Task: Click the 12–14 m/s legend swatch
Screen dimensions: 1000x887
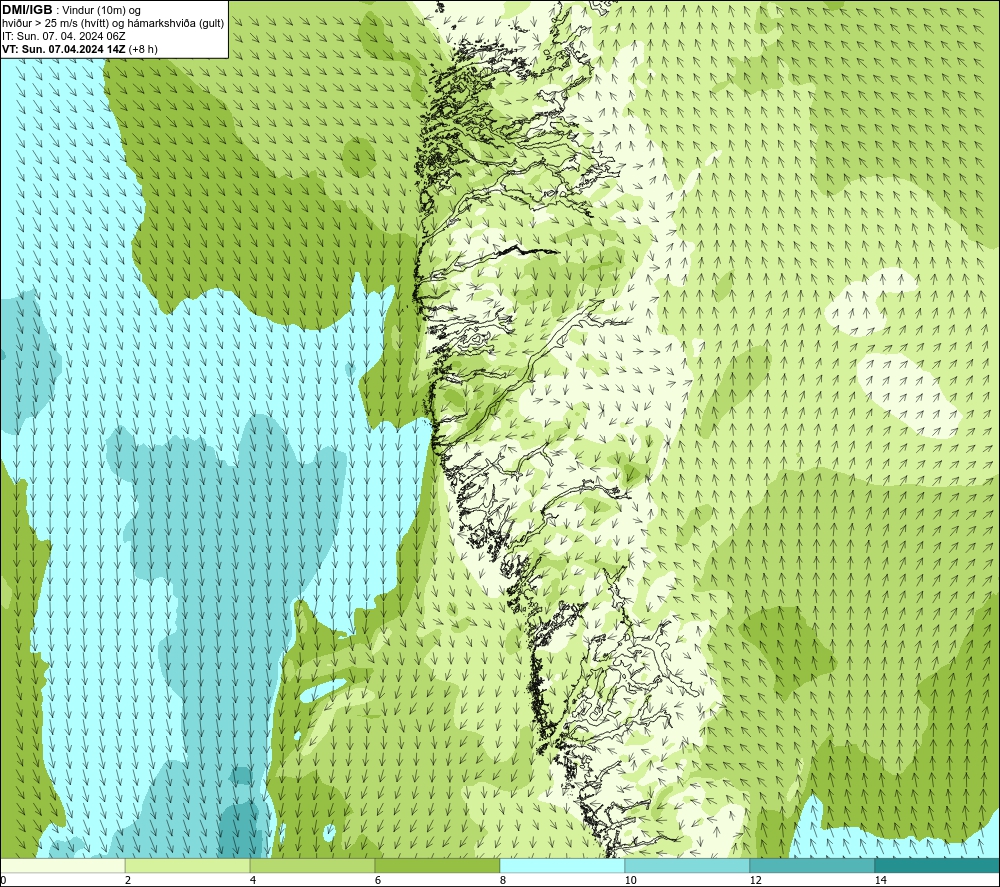Action: click(812, 866)
